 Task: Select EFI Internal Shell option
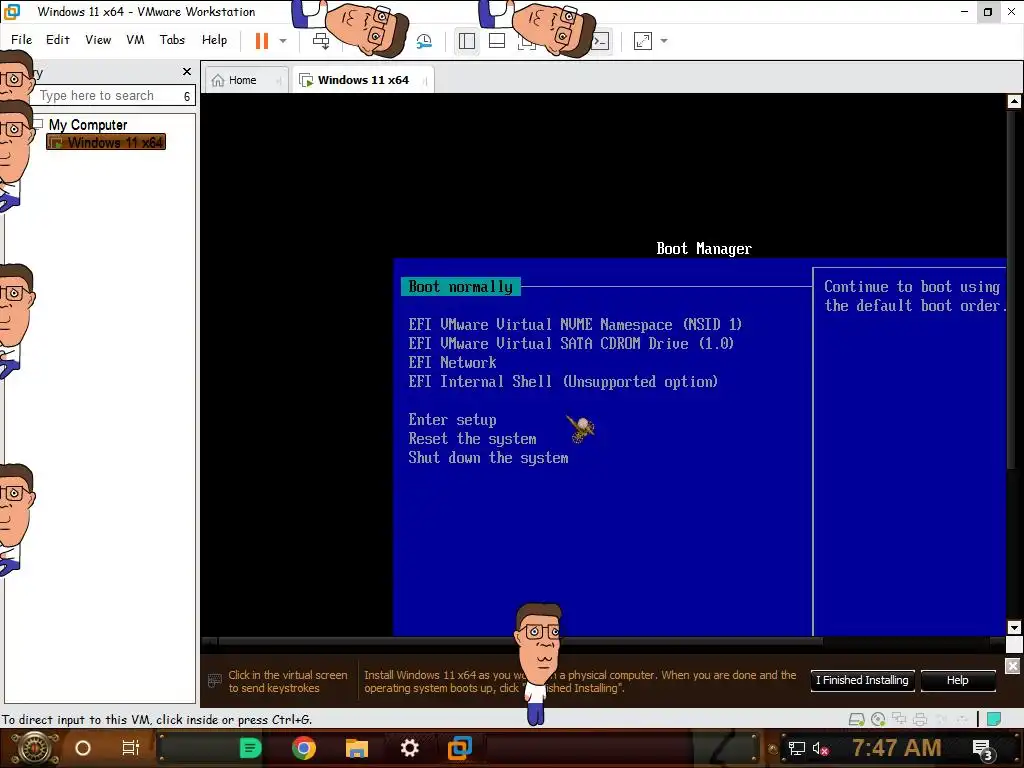click(x=563, y=381)
